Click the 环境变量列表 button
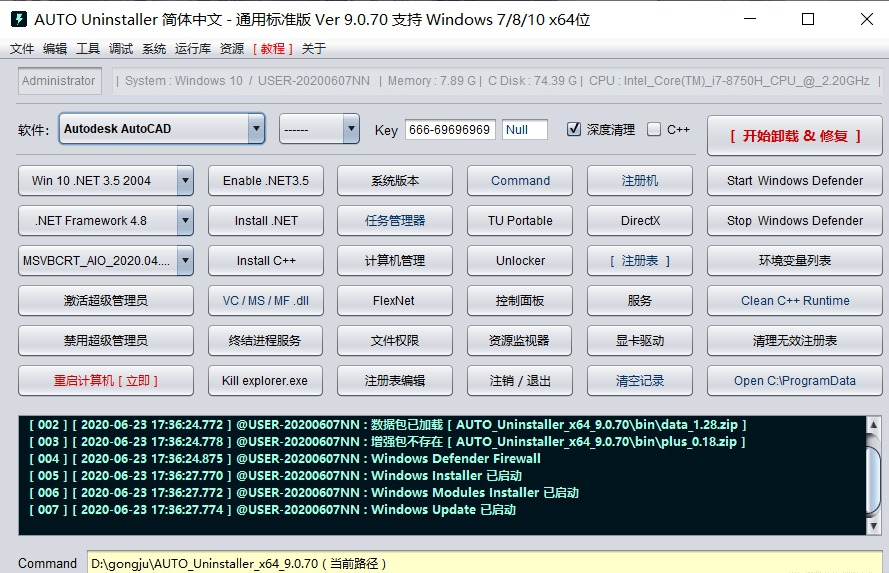 point(795,261)
